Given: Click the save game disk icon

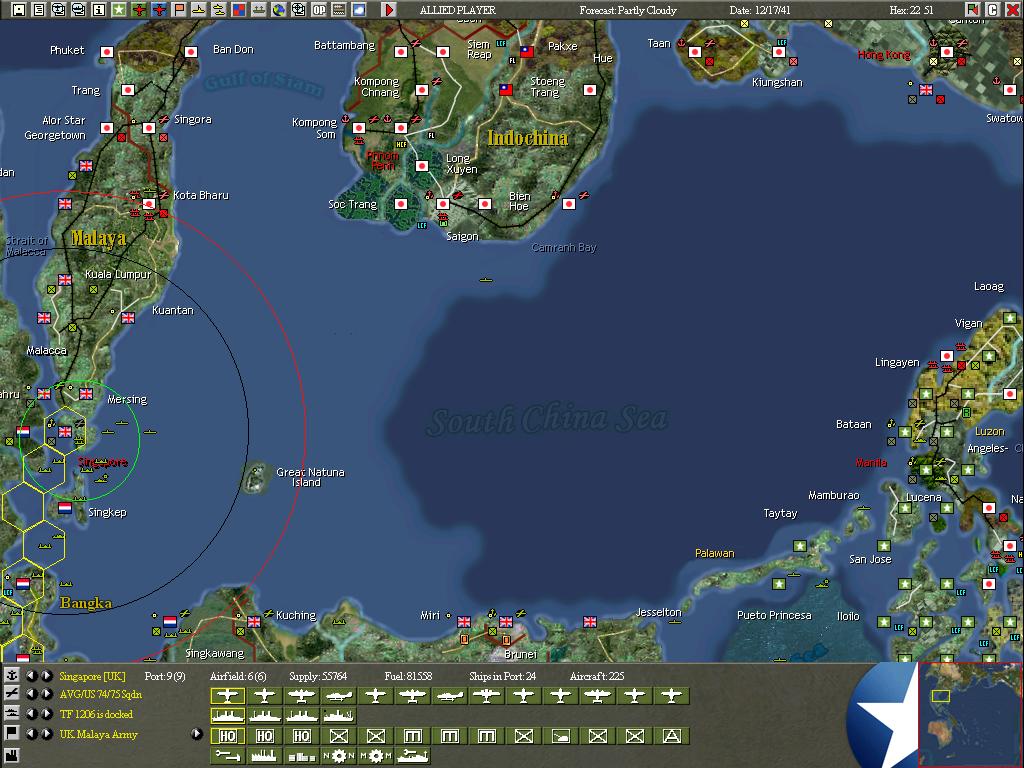Looking at the screenshot, I should (x=19, y=10).
